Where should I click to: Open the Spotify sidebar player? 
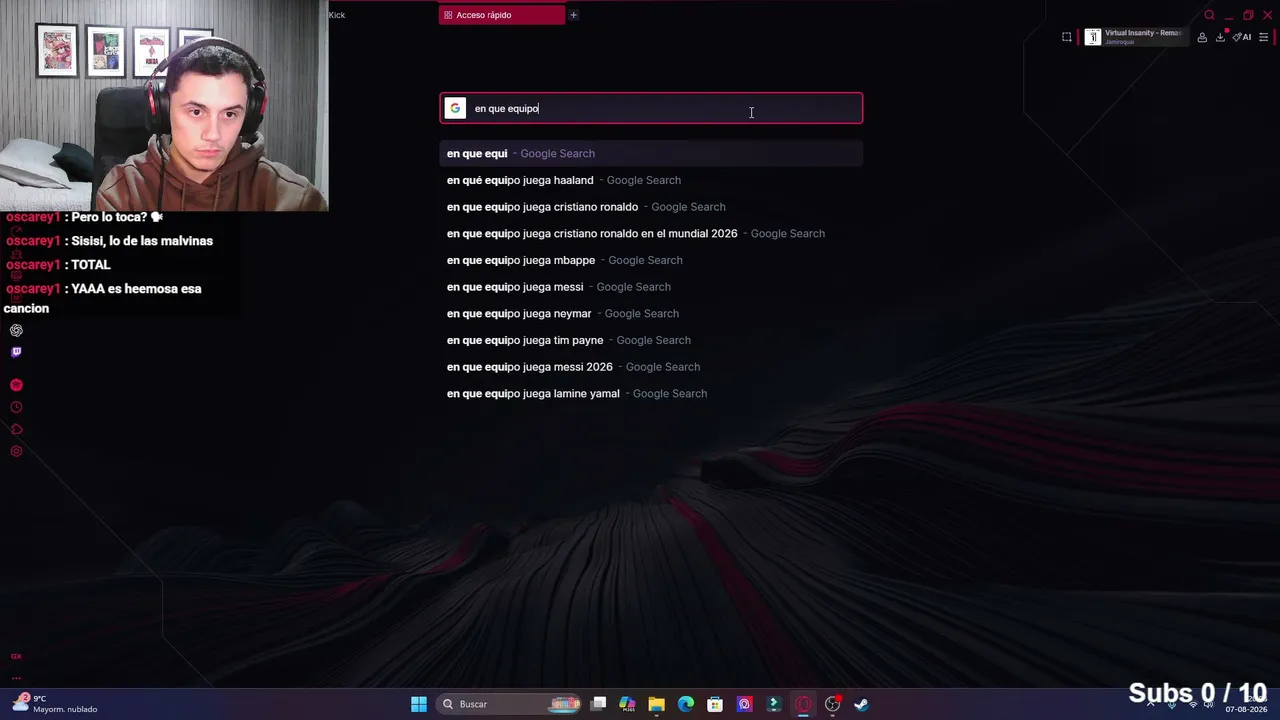[x=16, y=385]
